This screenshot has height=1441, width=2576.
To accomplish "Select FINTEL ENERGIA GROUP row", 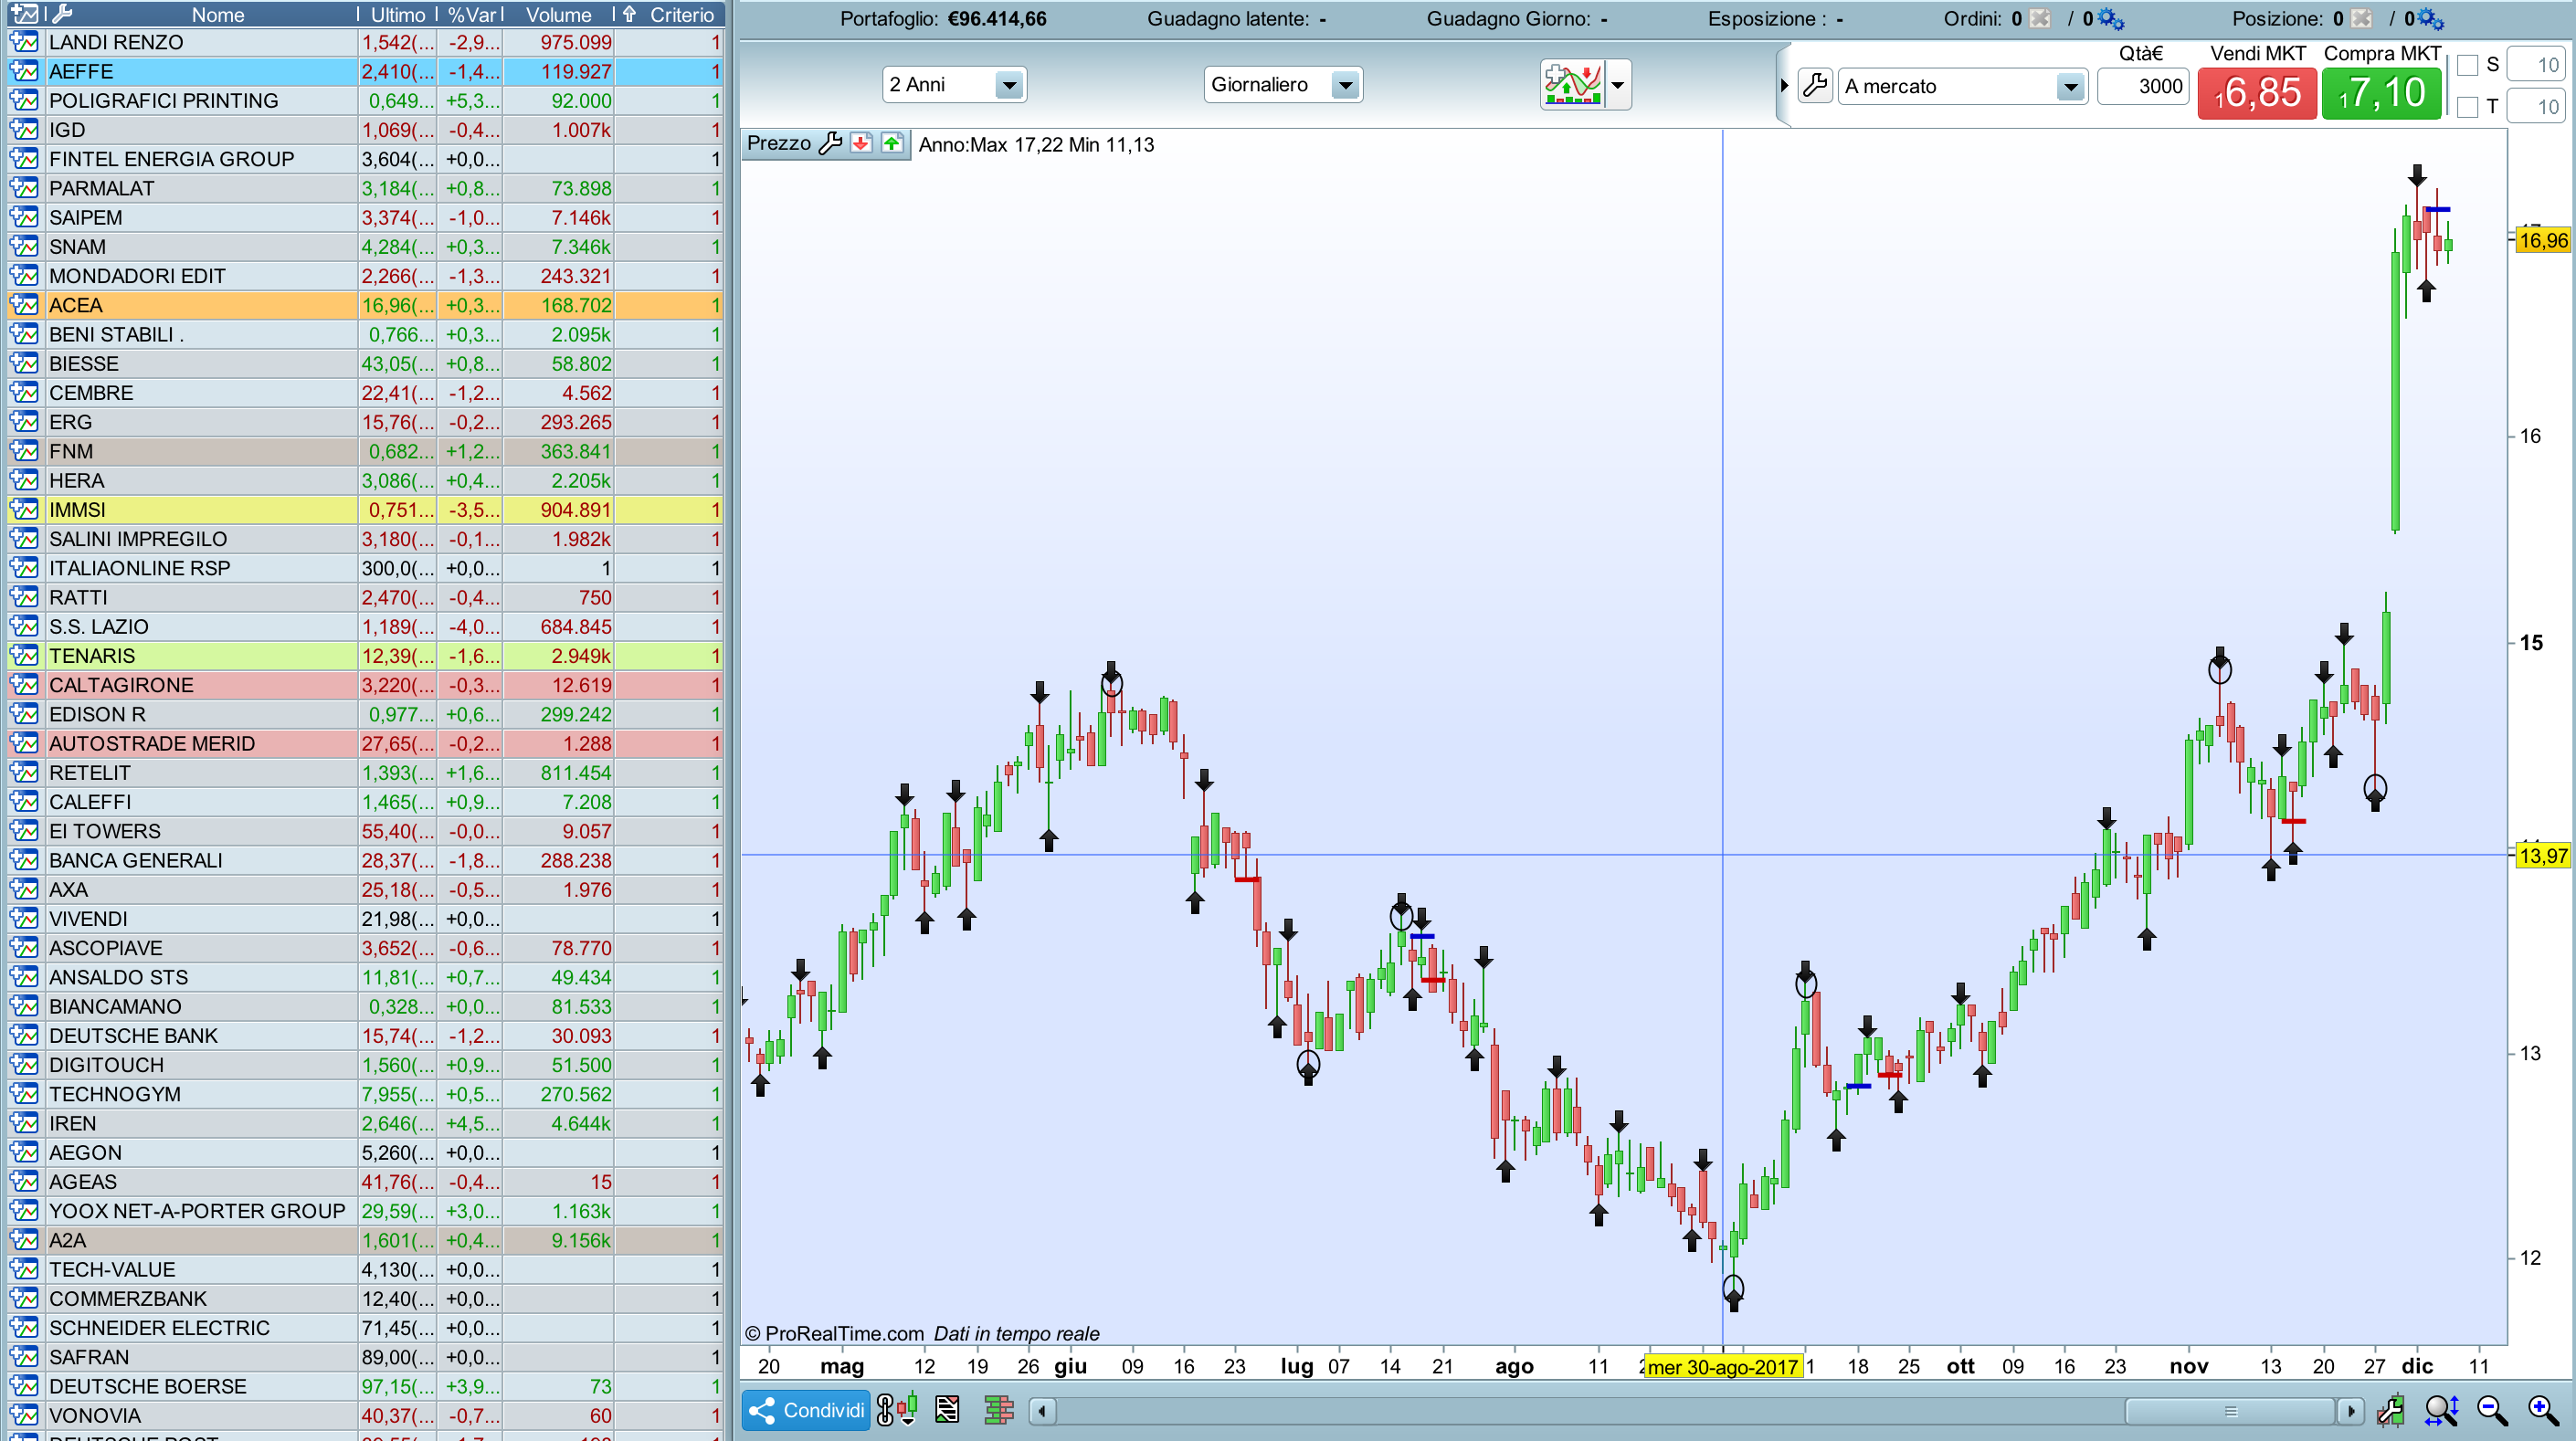I will pyautogui.click(x=366, y=159).
